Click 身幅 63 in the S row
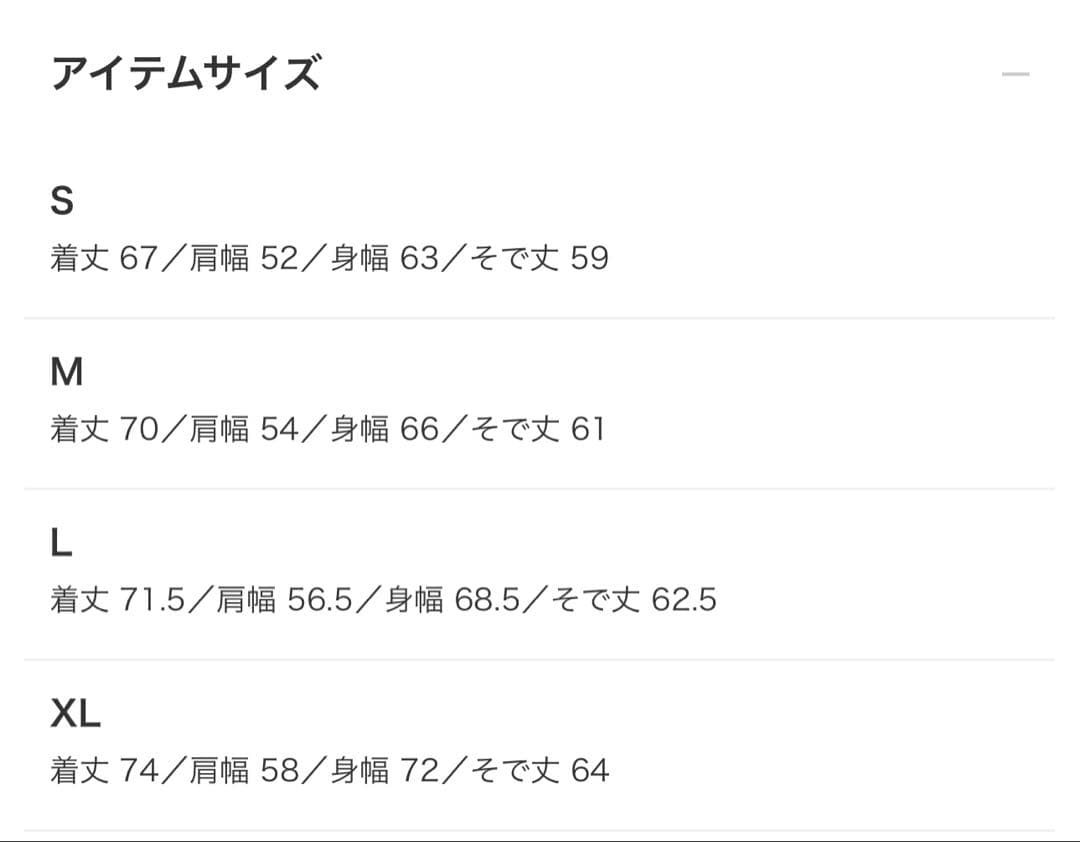This screenshot has height=842, width=1080. (x=384, y=259)
